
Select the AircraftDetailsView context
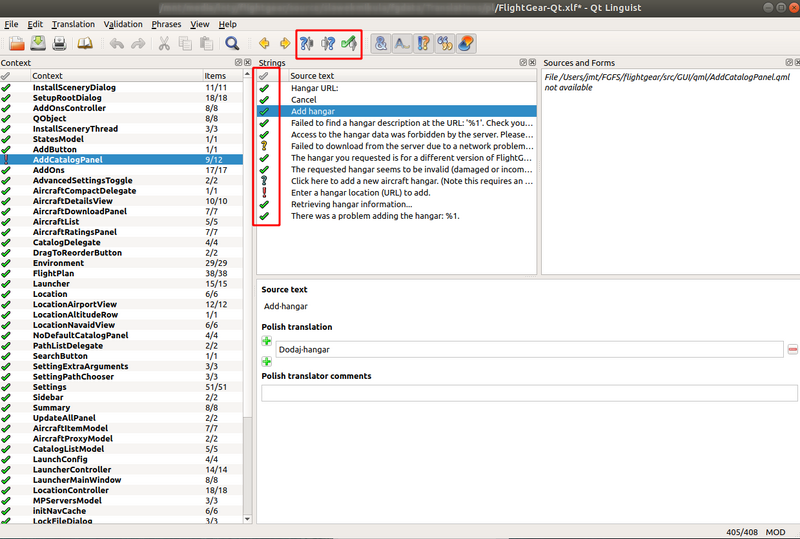point(121,201)
